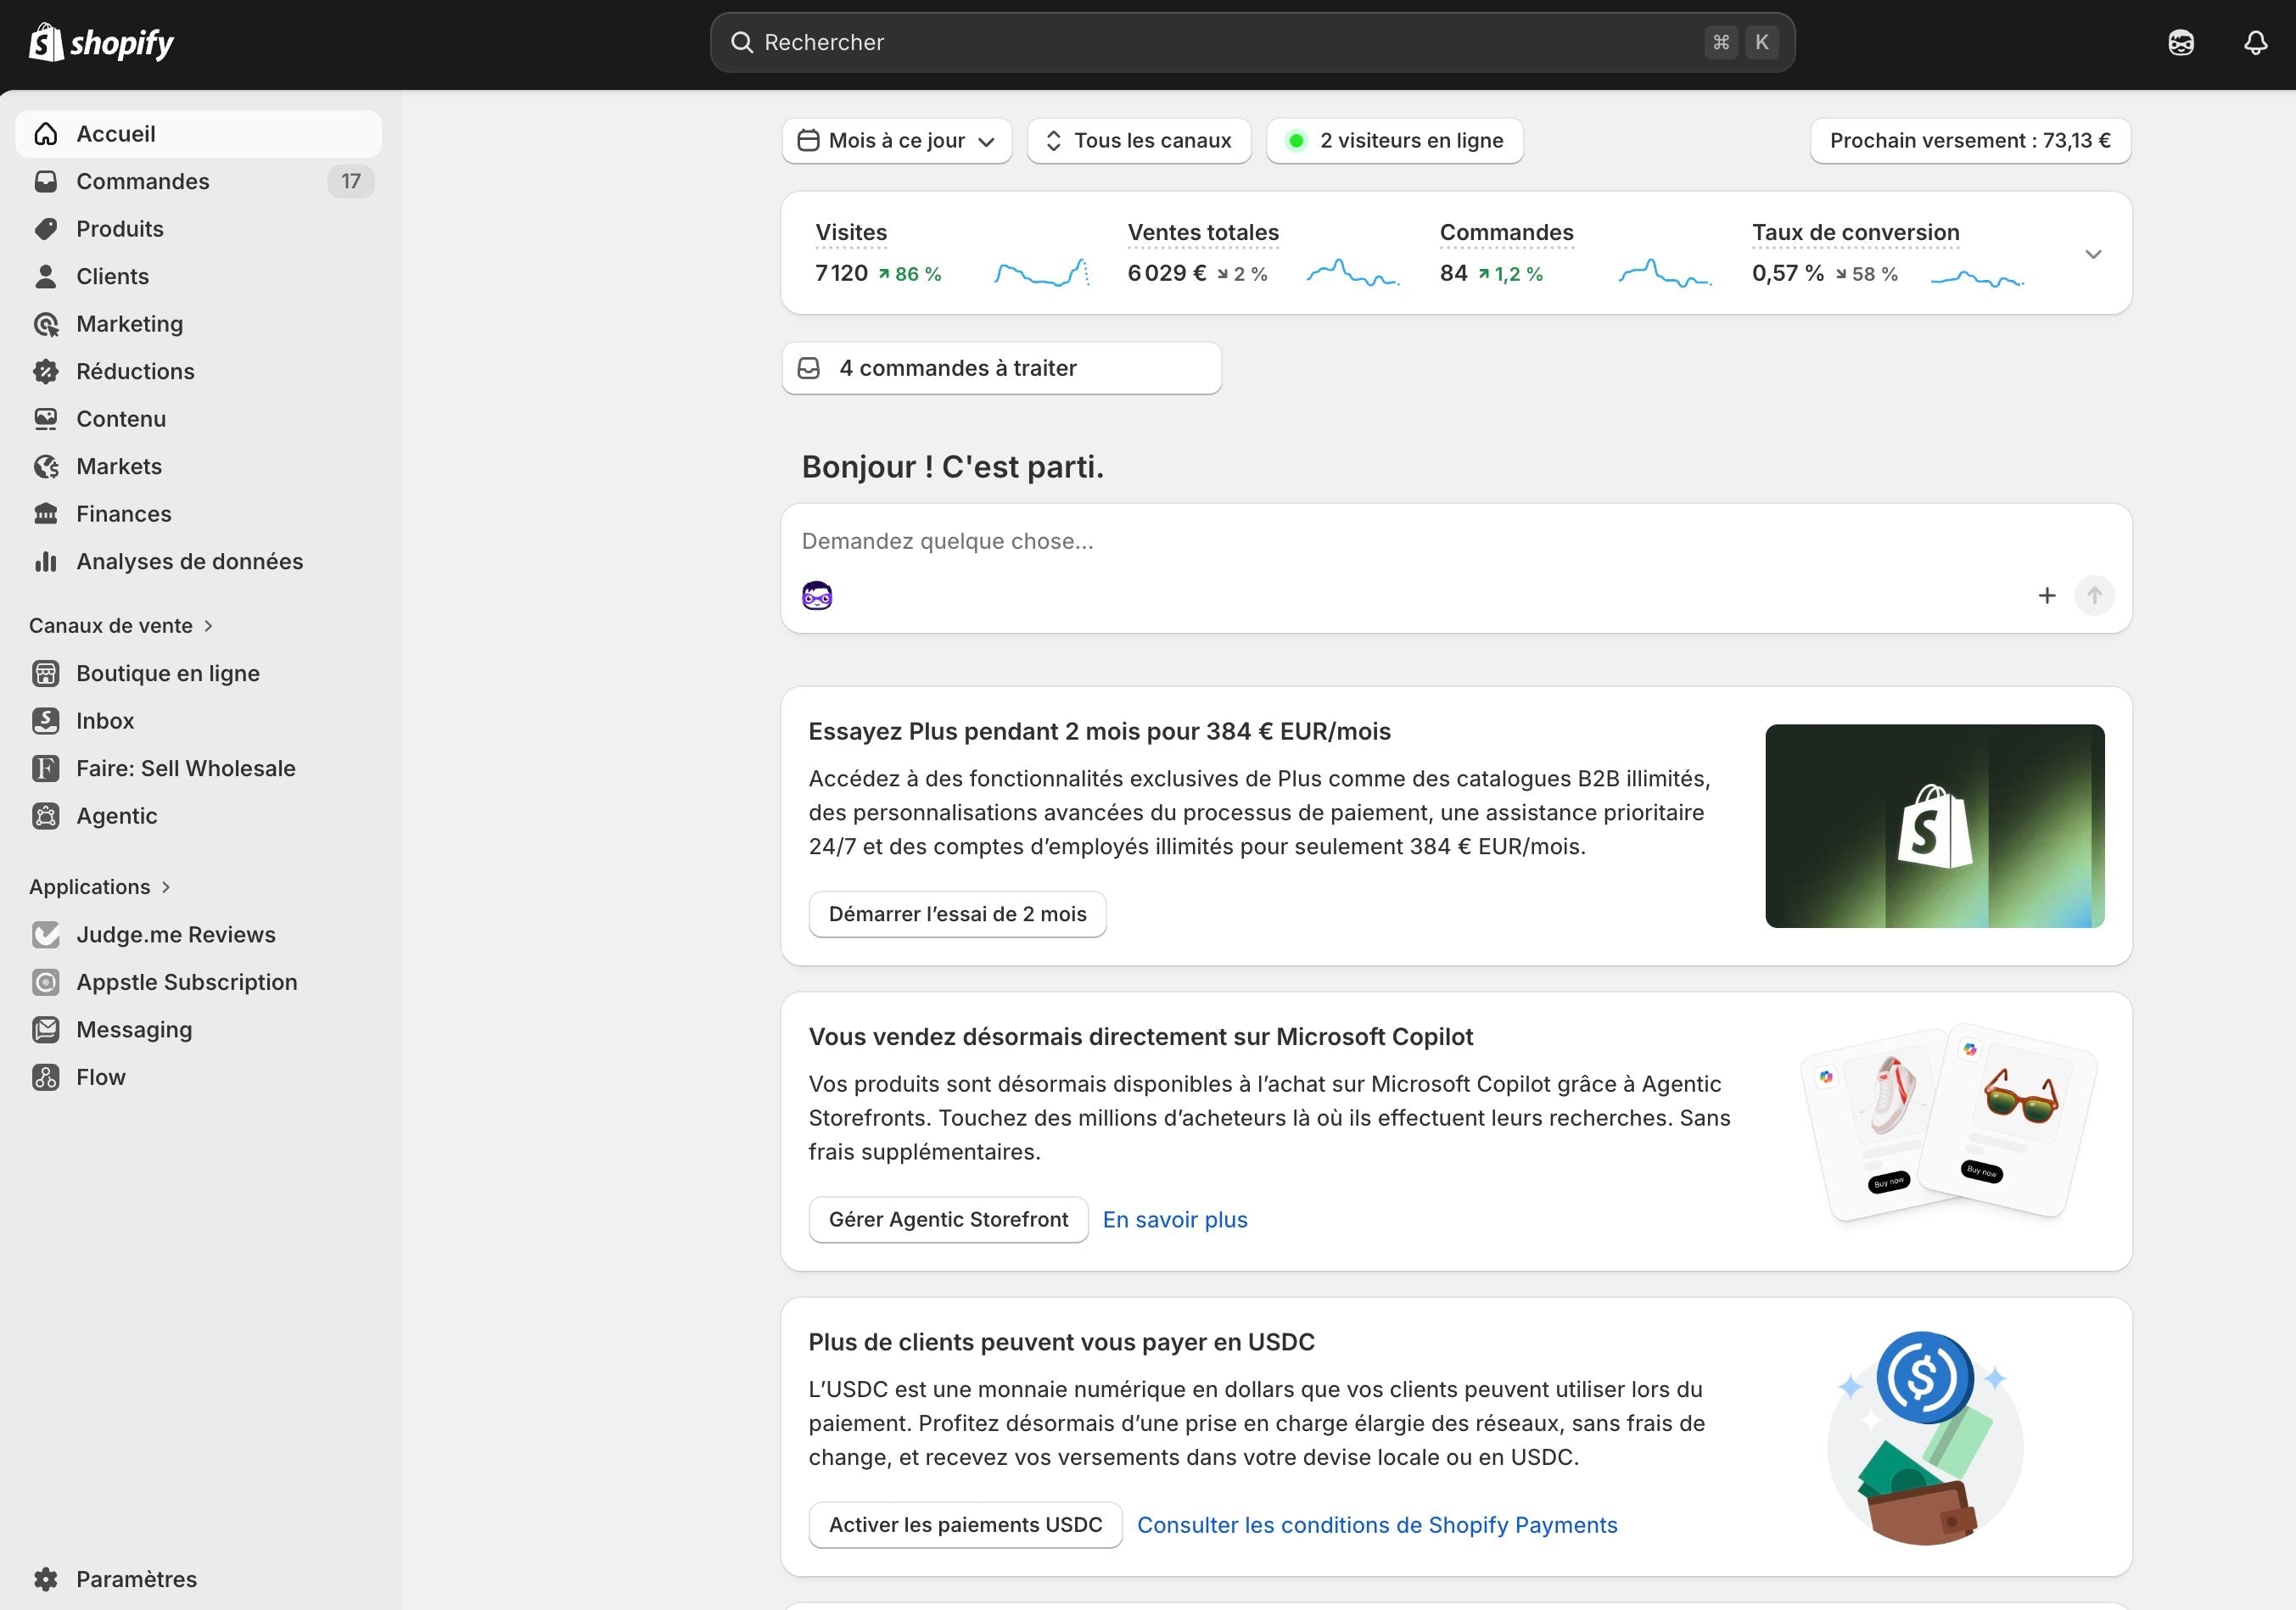Click the Messaging app icon
This screenshot has height=1610, width=2296.
point(46,1029)
